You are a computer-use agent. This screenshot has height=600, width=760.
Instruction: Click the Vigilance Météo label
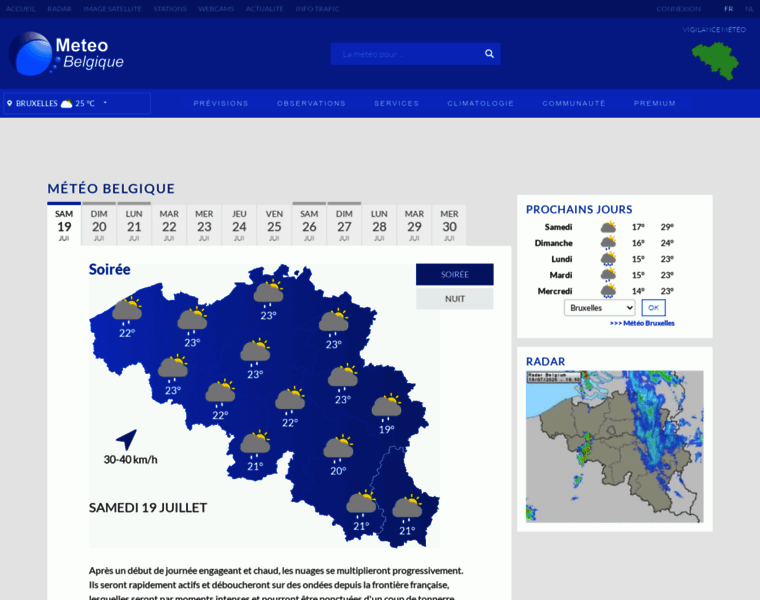point(714,30)
